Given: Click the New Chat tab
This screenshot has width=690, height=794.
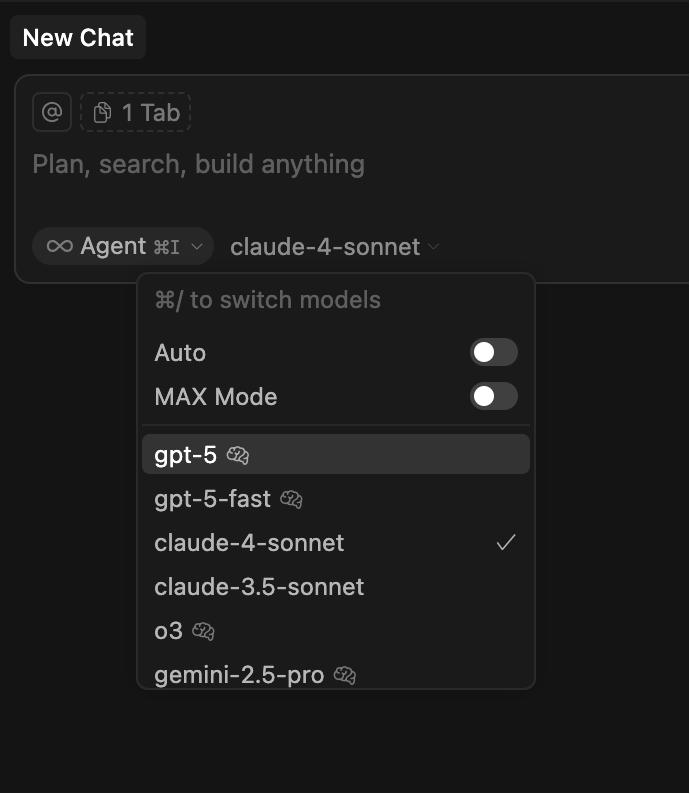Looking at the screenshot, I should tap(78, 38).
